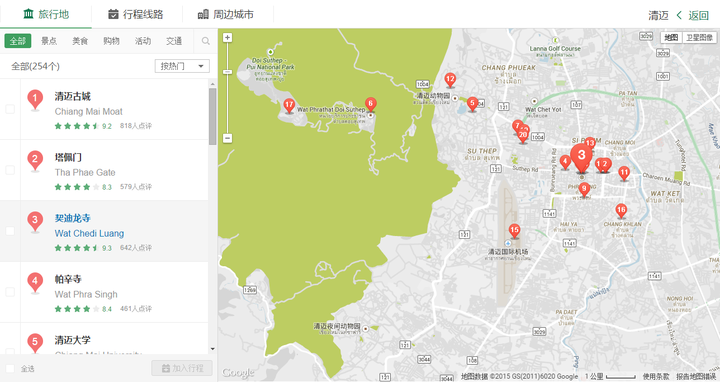Open the 按热门 sort dropdown

(182, 66)
